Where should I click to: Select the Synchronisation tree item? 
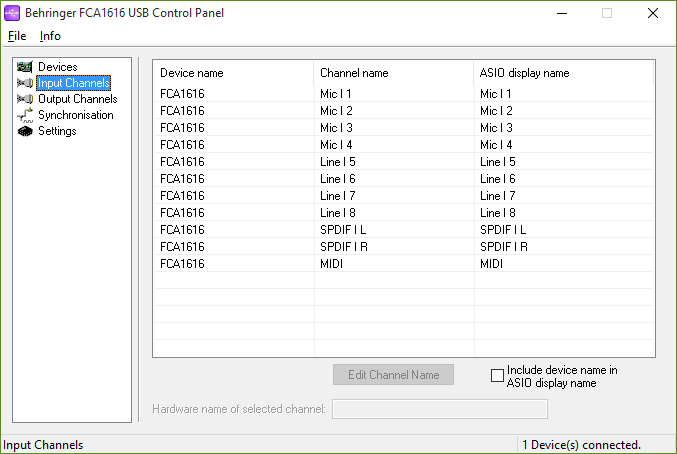pyautogui.click(x=76, y=115)
